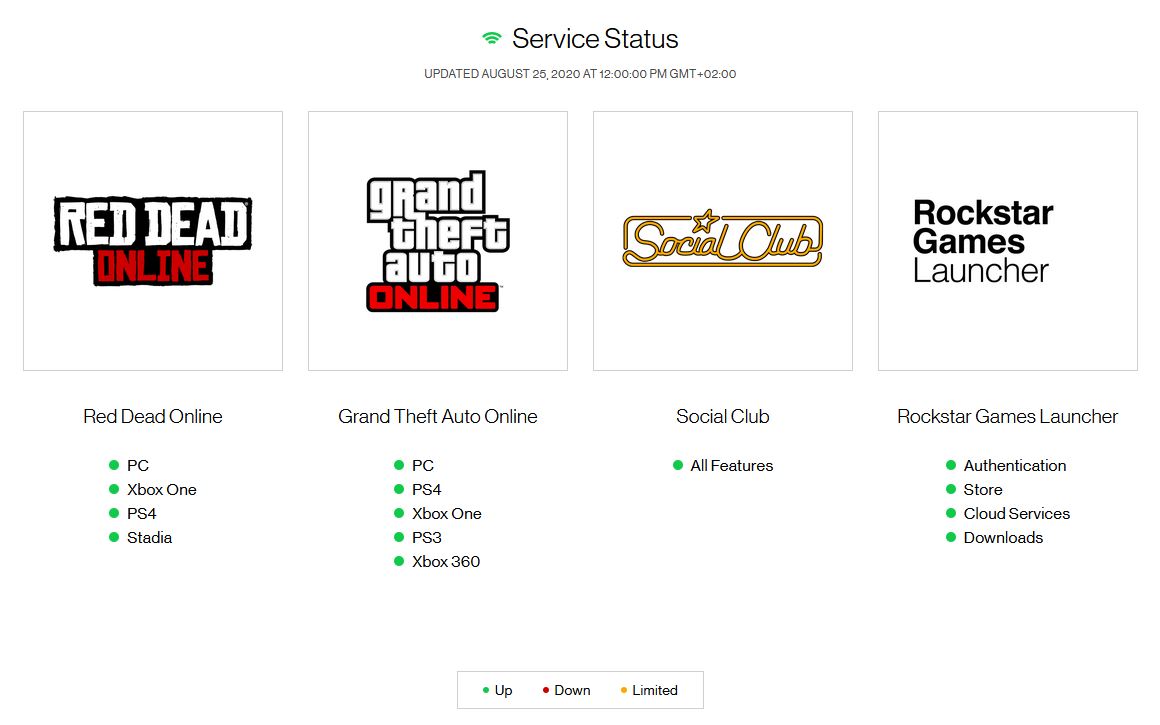
Task: Click the Authentication status indicator
Action: 952,465
